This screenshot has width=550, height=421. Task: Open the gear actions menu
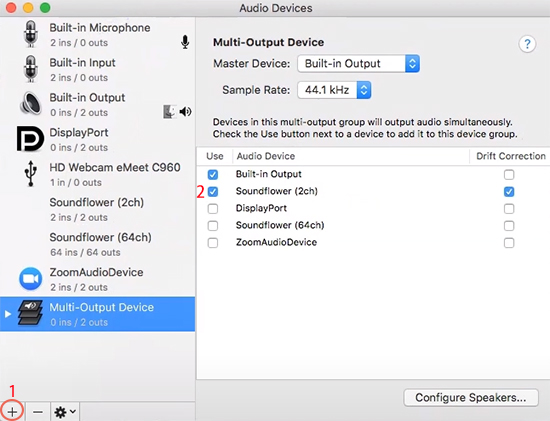pos(65,412)
